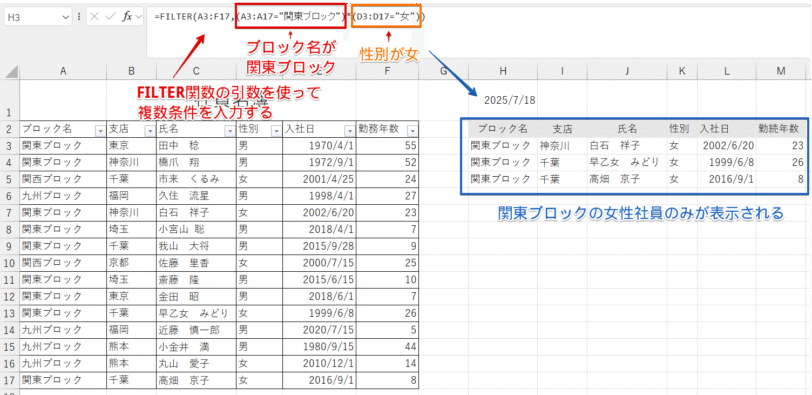The height and width of the screenshot is (395, 812).
Task: Open the 入社日 filter dropdown in column E
Action: pyautogui.click(x=349, y=130)
